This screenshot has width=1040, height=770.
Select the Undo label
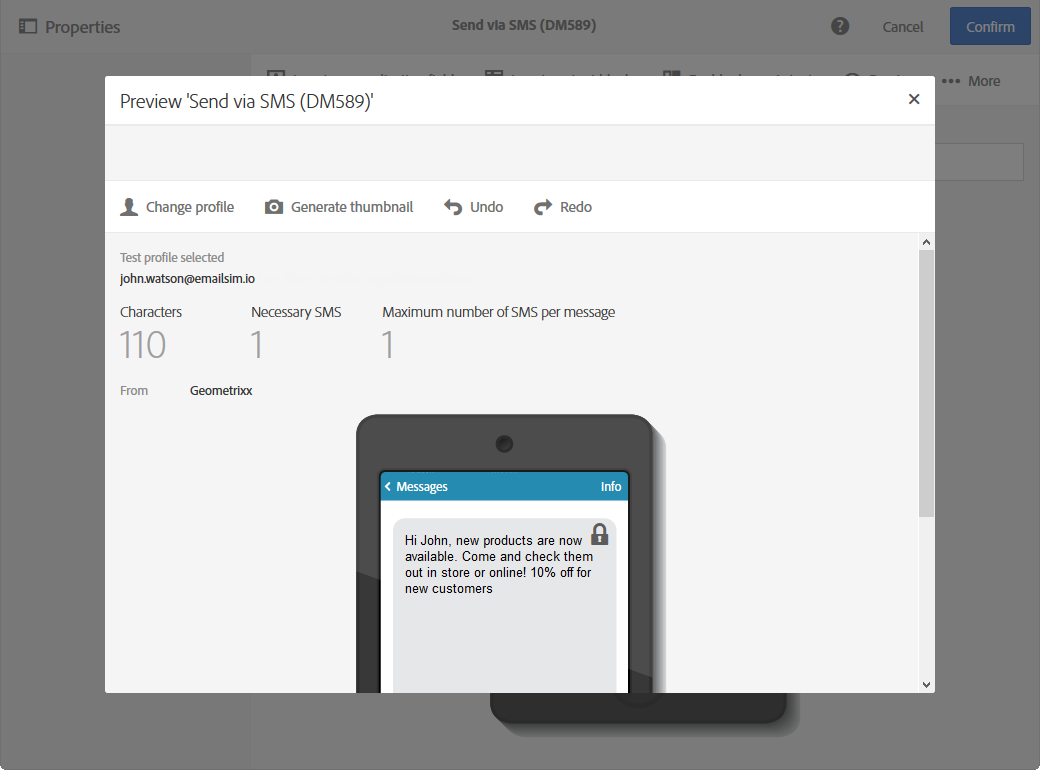[486, 207]
